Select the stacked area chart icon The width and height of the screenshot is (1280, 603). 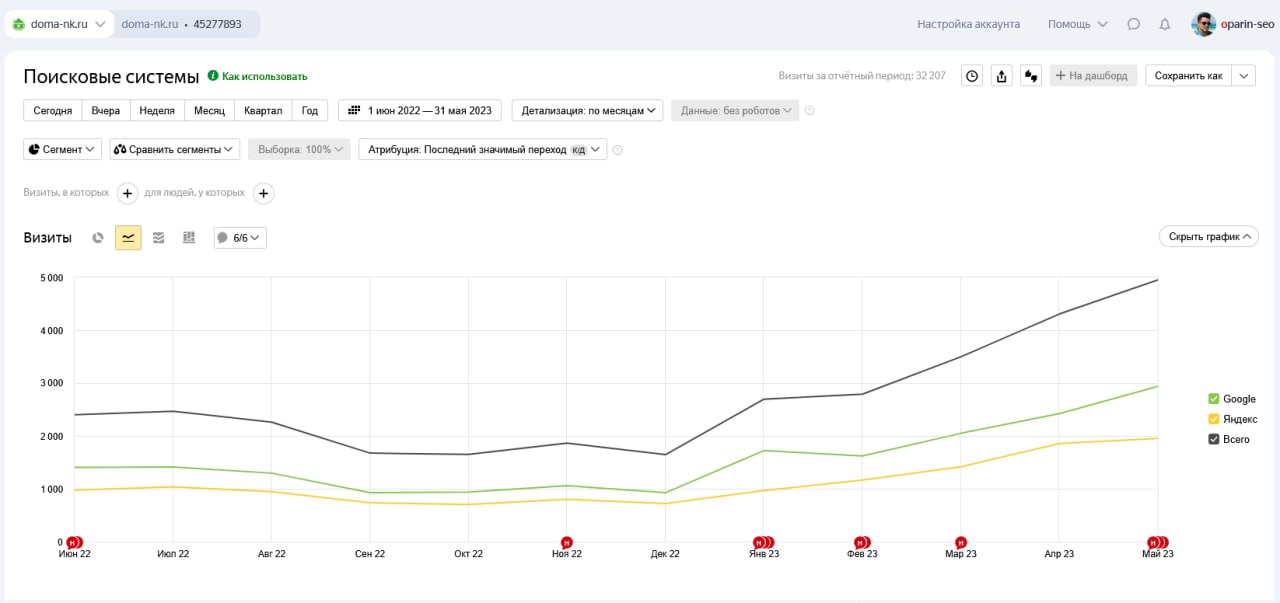click(x=158, y=238)
